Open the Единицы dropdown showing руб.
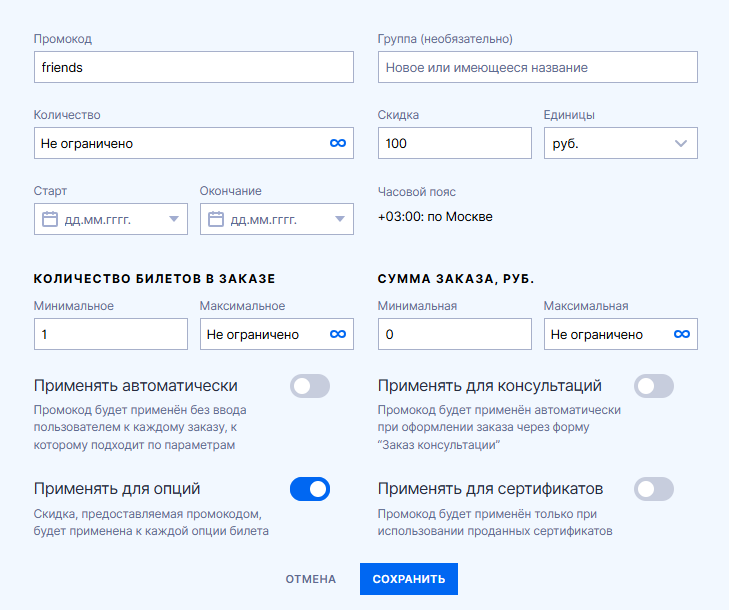This screenshot has height=610, width=729. 621,143
